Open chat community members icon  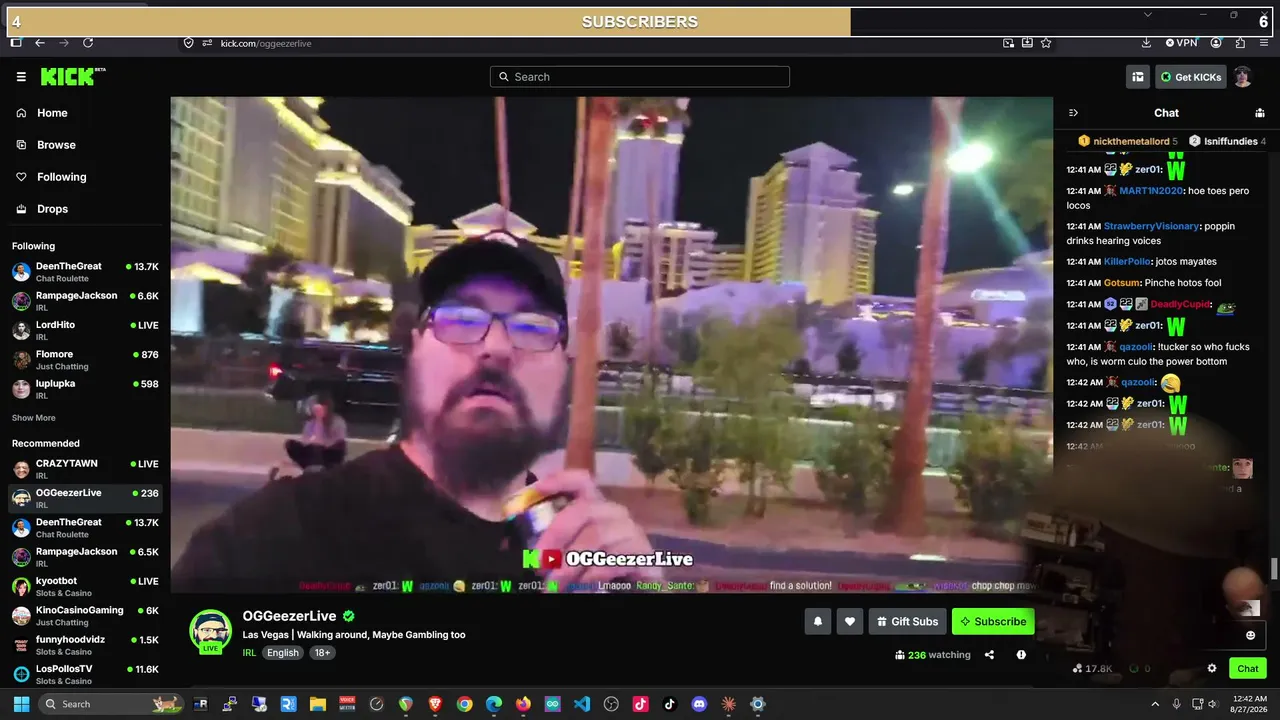[x=1259, y=113]
